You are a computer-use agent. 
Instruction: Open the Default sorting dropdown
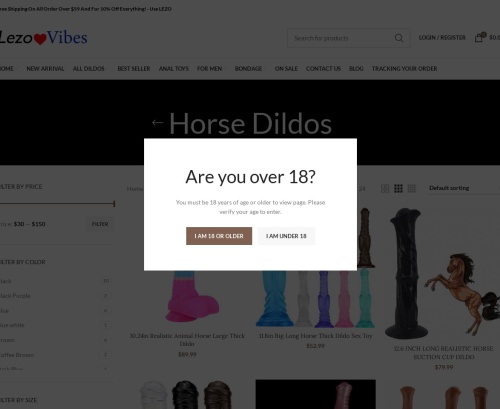point(464,188)
